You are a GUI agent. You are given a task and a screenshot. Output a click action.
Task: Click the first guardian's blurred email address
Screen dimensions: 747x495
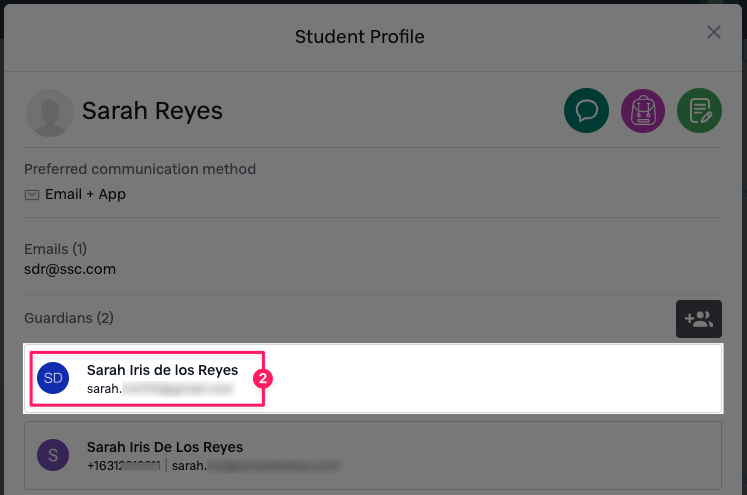(160, 389)
